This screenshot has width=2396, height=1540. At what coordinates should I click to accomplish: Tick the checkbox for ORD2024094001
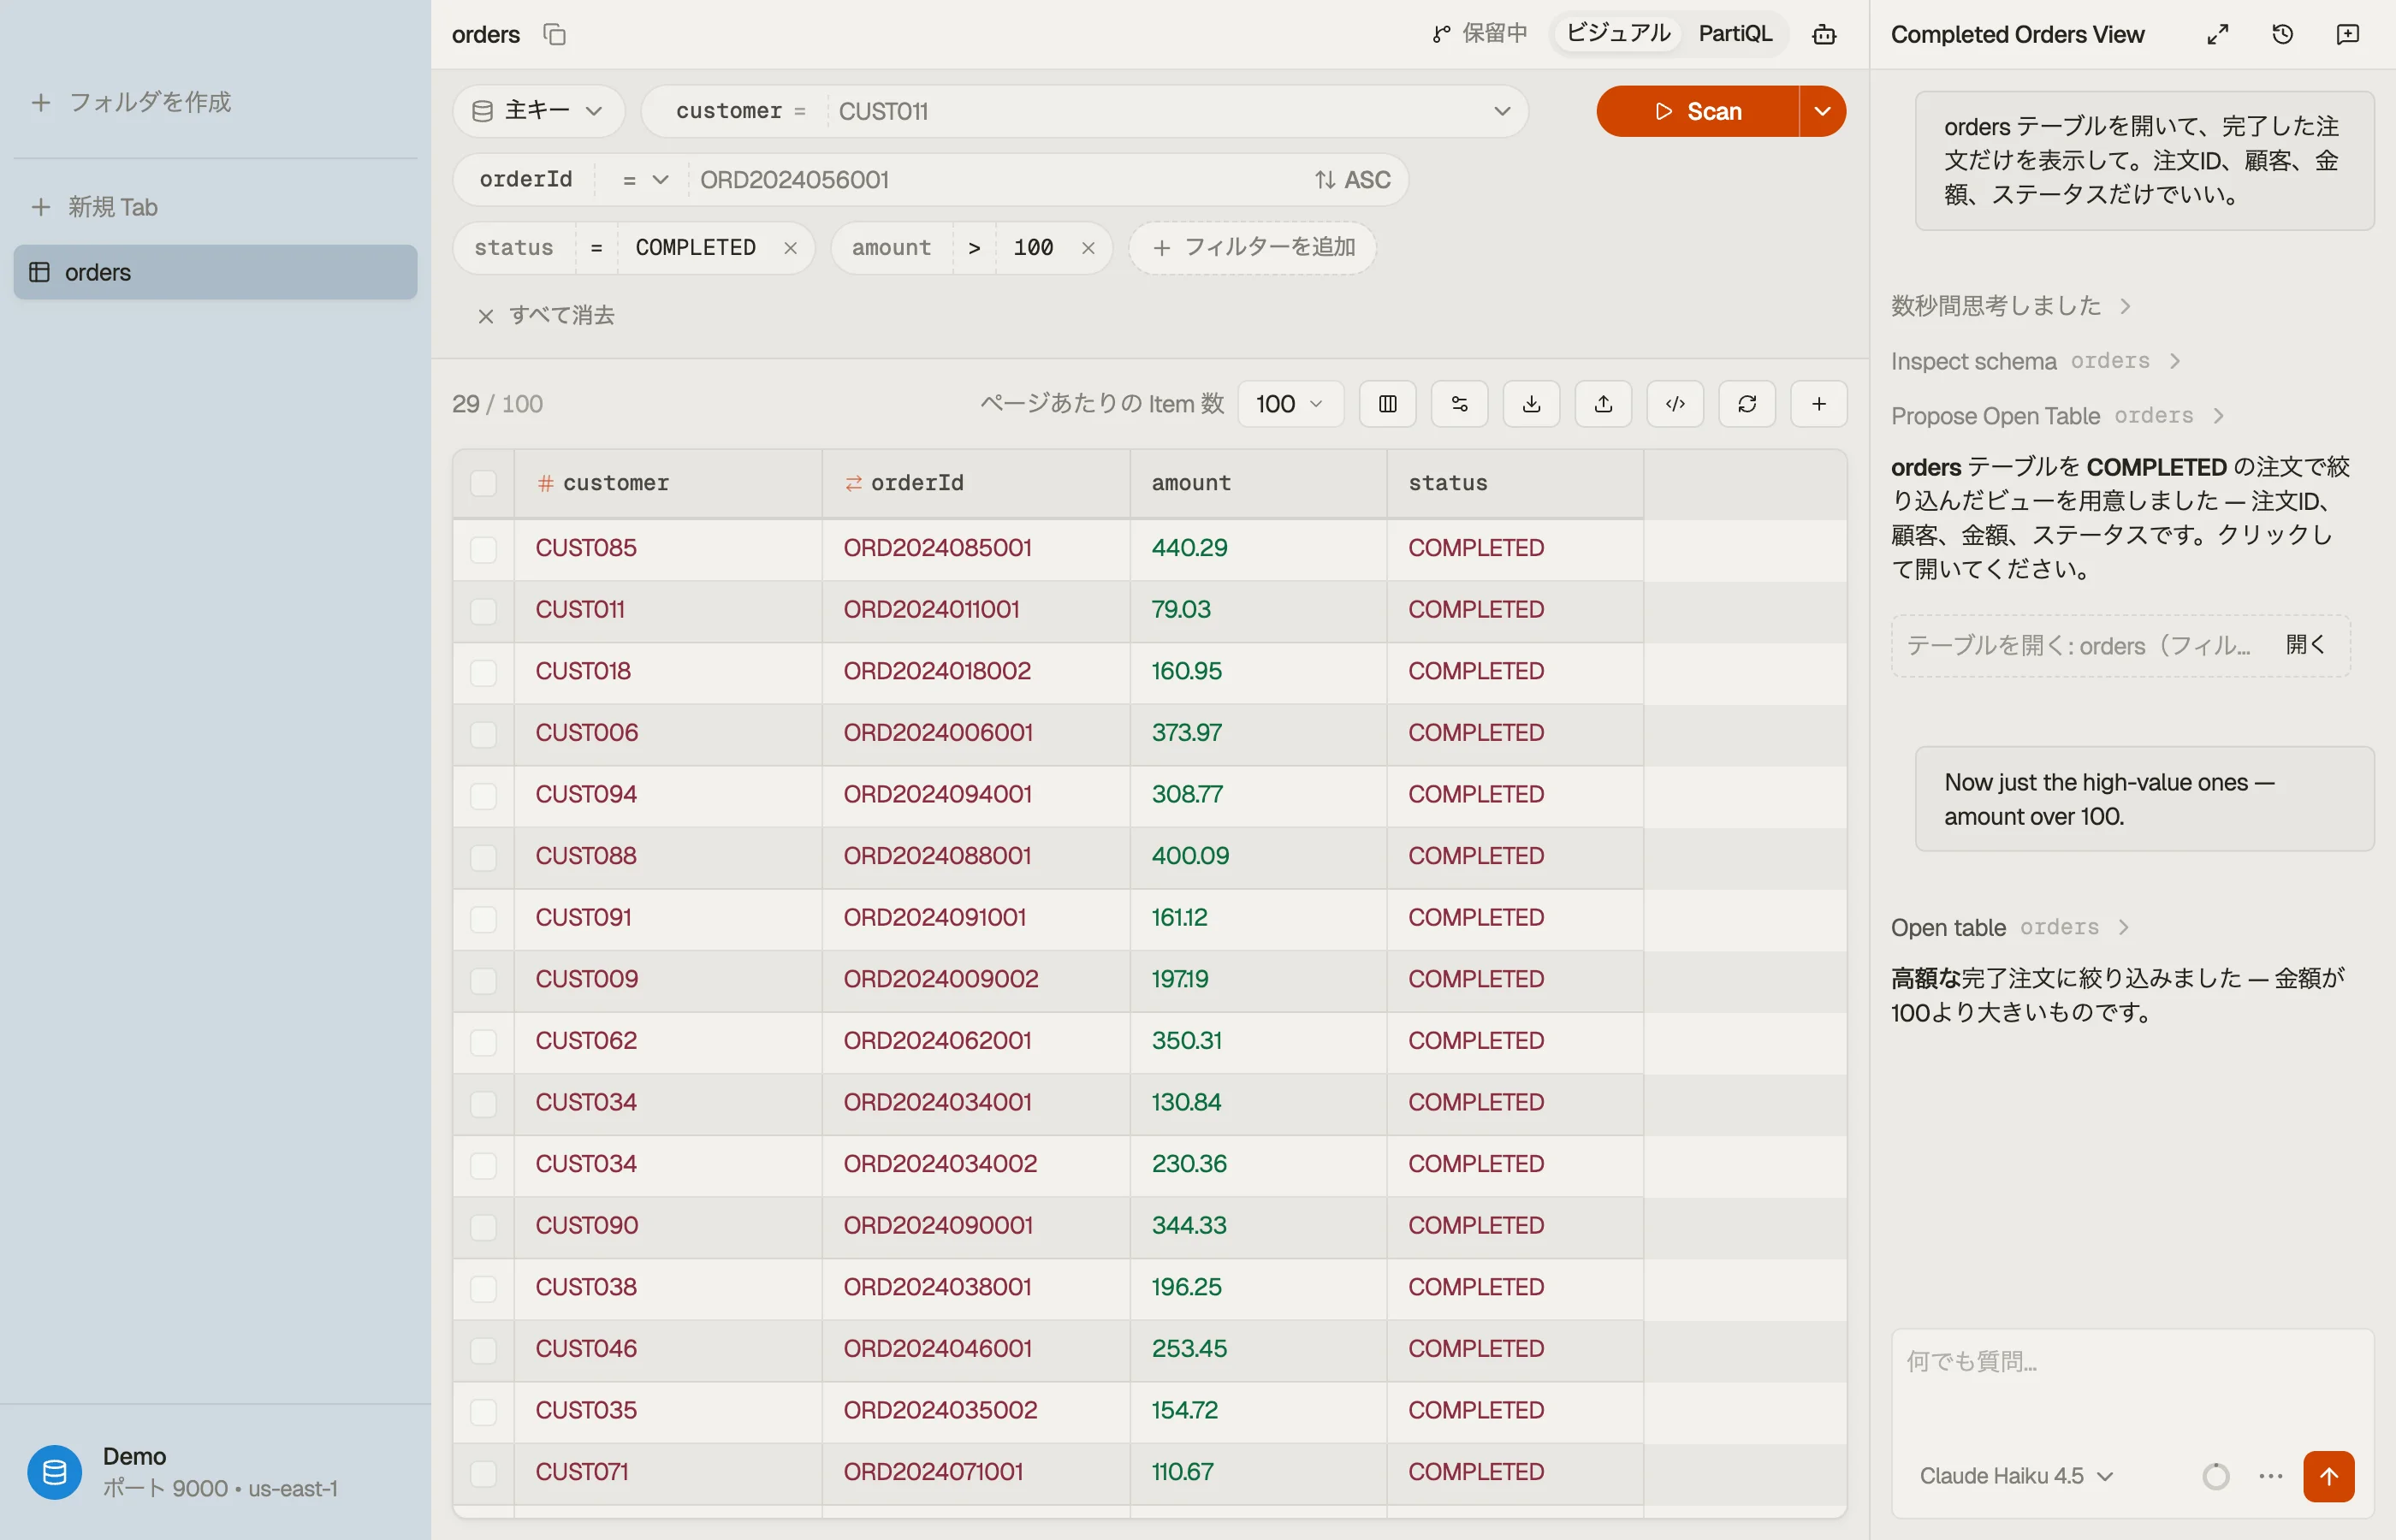tap(483, 796)
